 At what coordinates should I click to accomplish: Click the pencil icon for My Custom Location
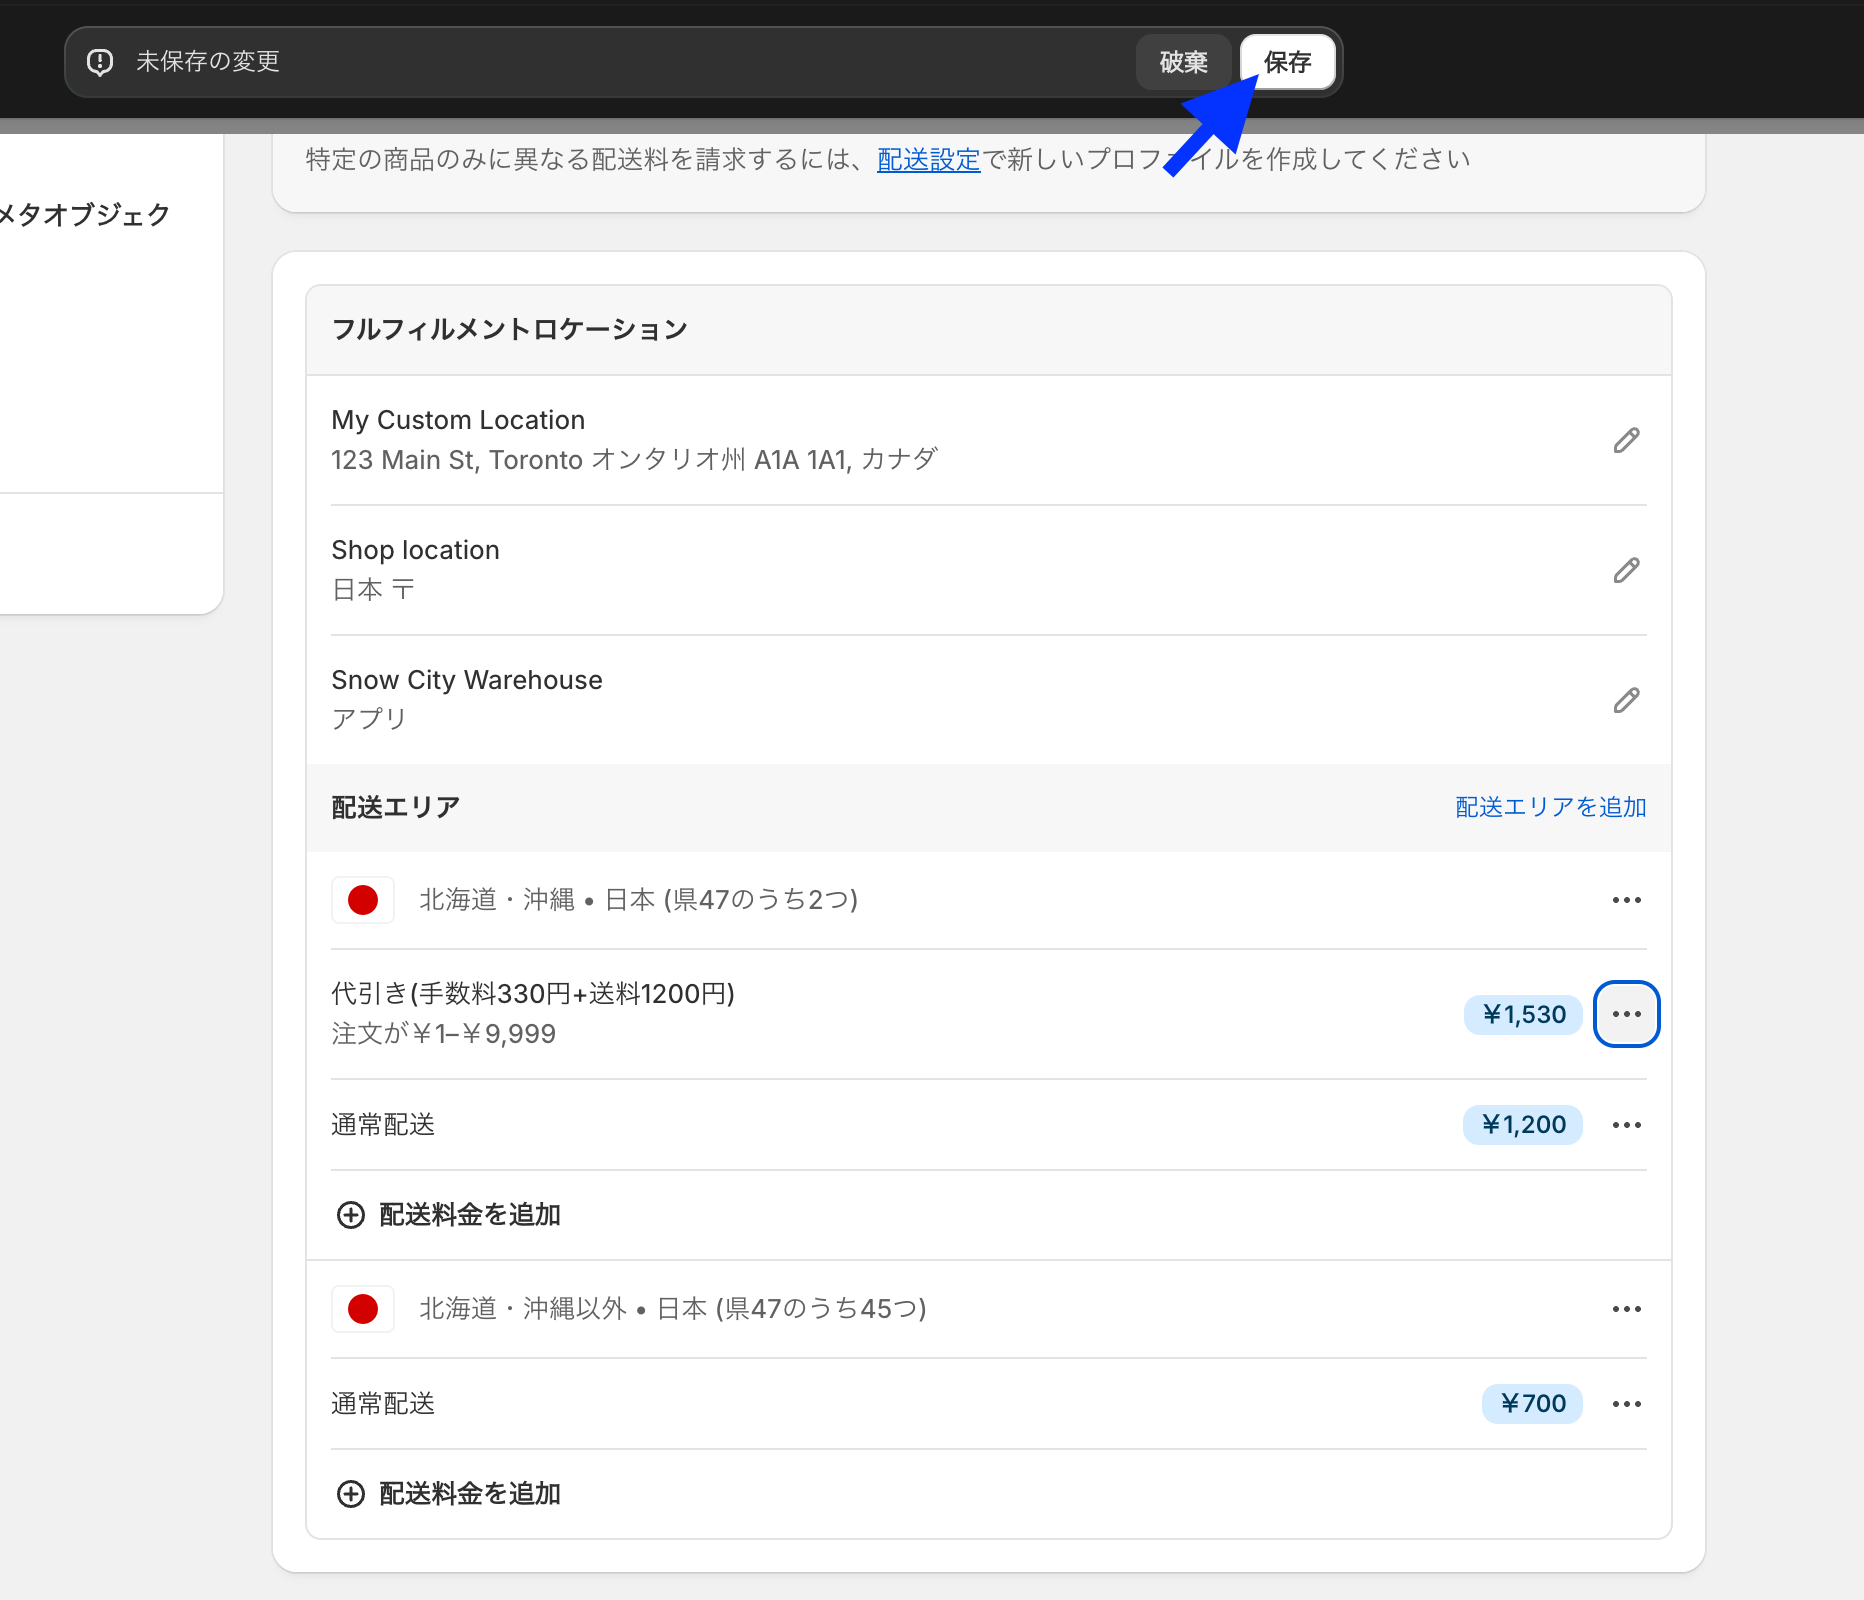coord(1626,440)
